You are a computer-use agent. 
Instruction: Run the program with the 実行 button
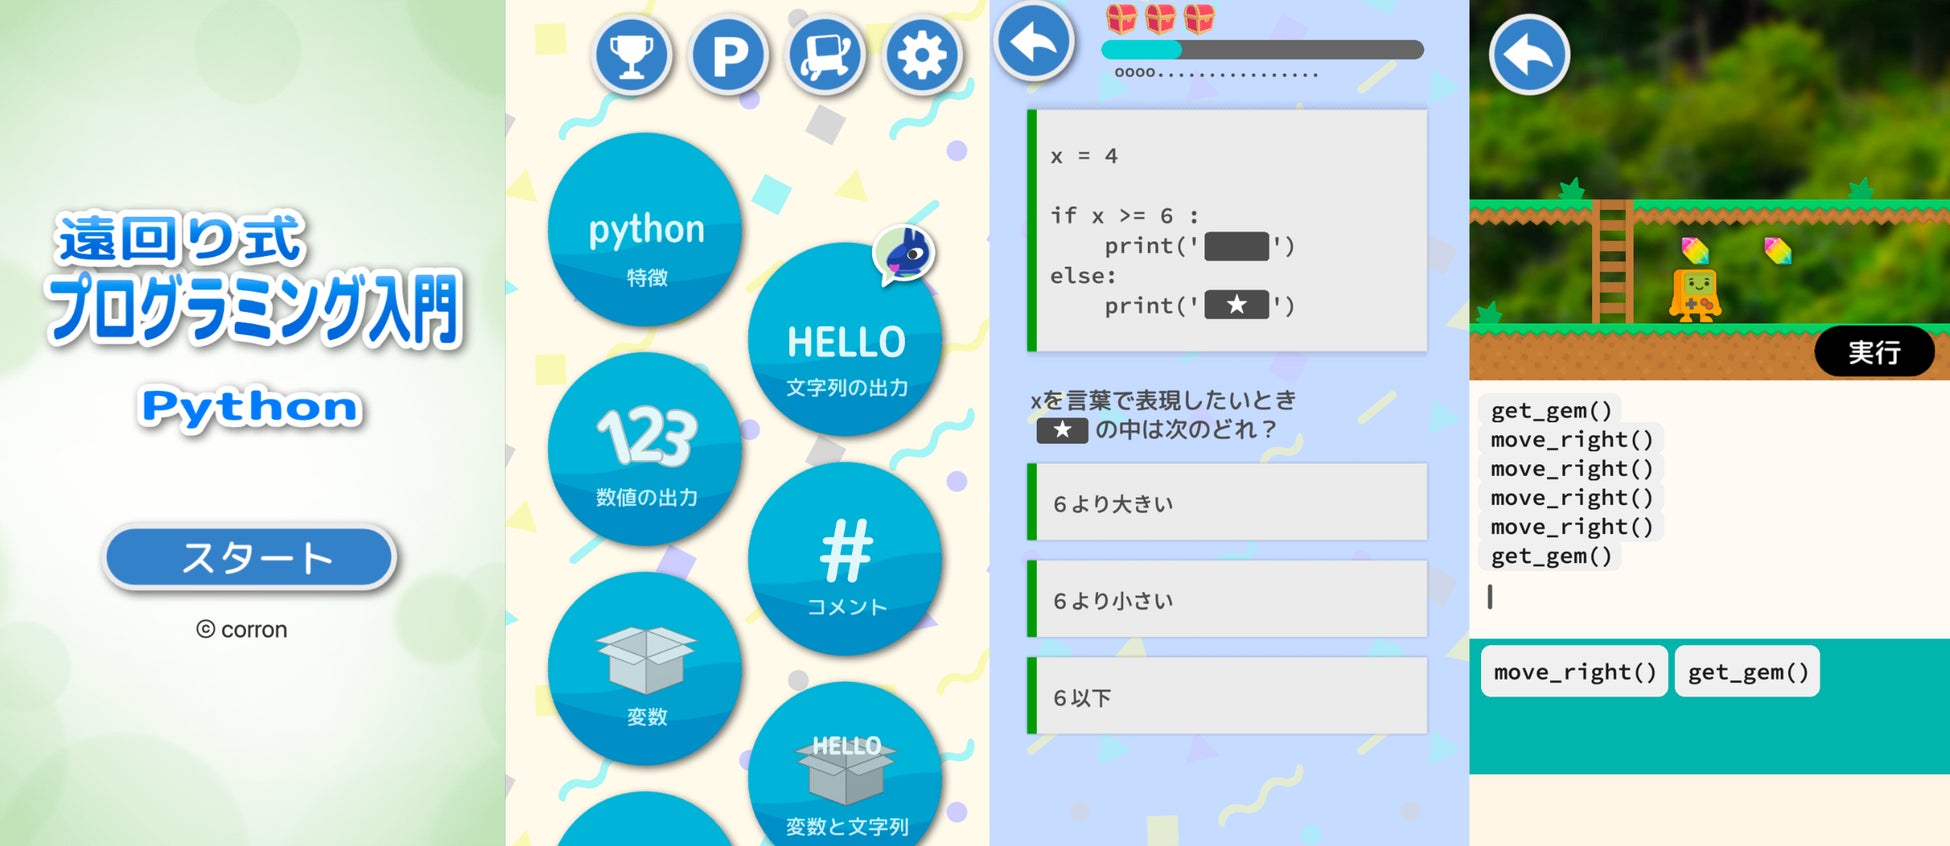[x=1874, y=351]
